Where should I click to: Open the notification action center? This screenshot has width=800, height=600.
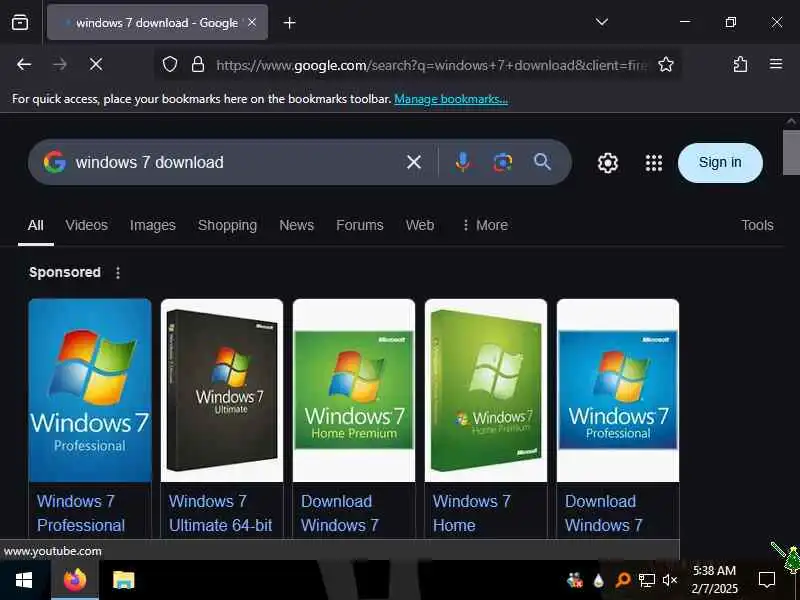click(766, 580)
